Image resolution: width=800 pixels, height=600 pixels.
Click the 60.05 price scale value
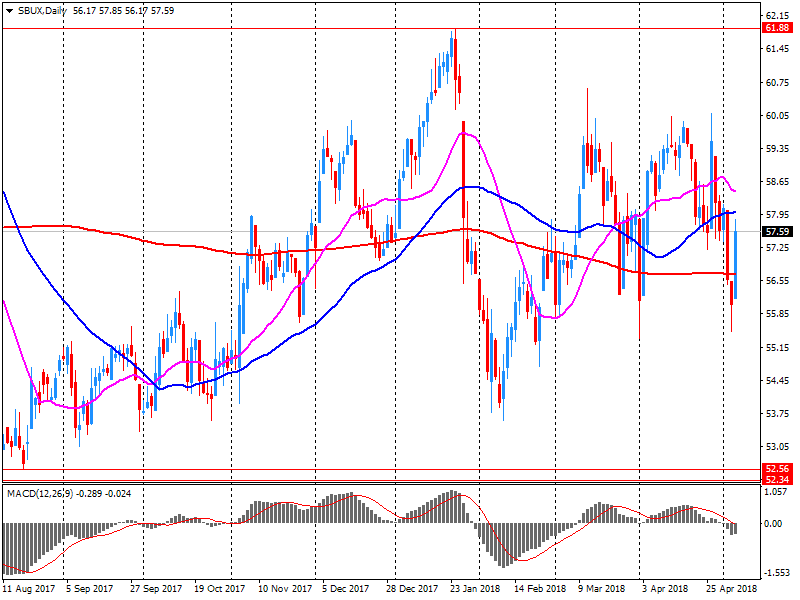pyautogui.click(x=778, y=116)
